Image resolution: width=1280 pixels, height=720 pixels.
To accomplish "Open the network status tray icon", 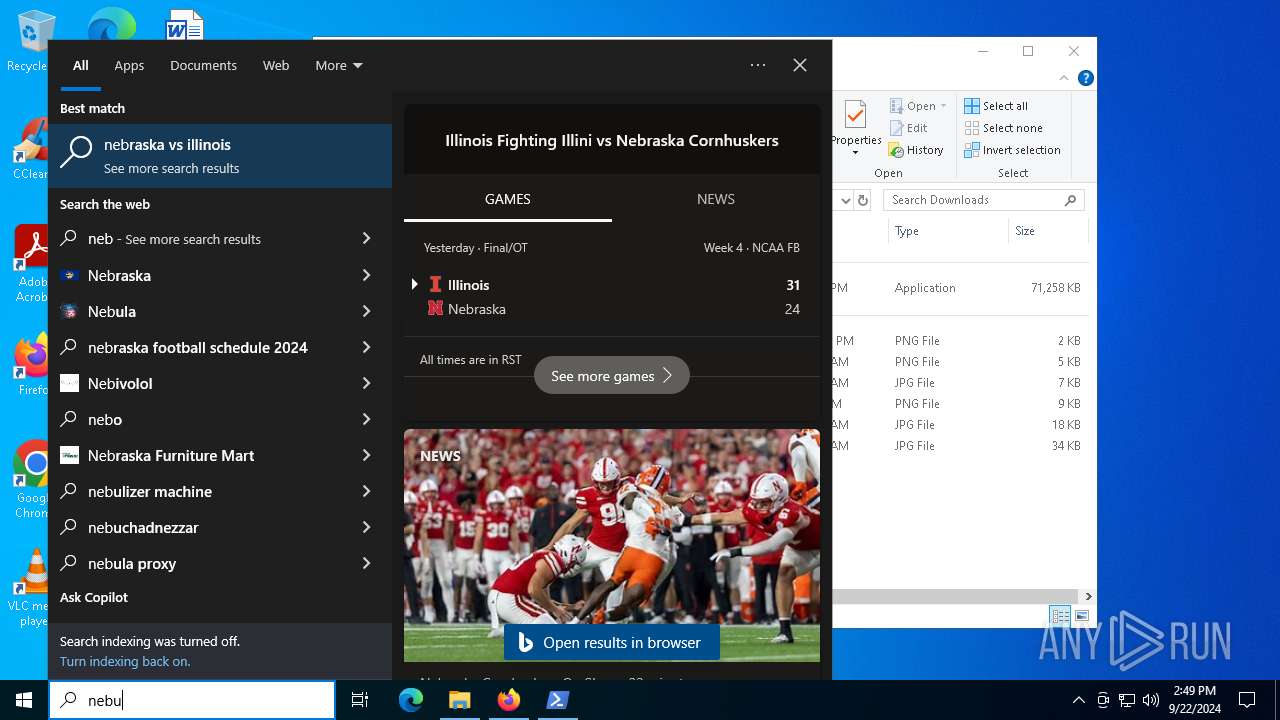I will (1127, 700).
